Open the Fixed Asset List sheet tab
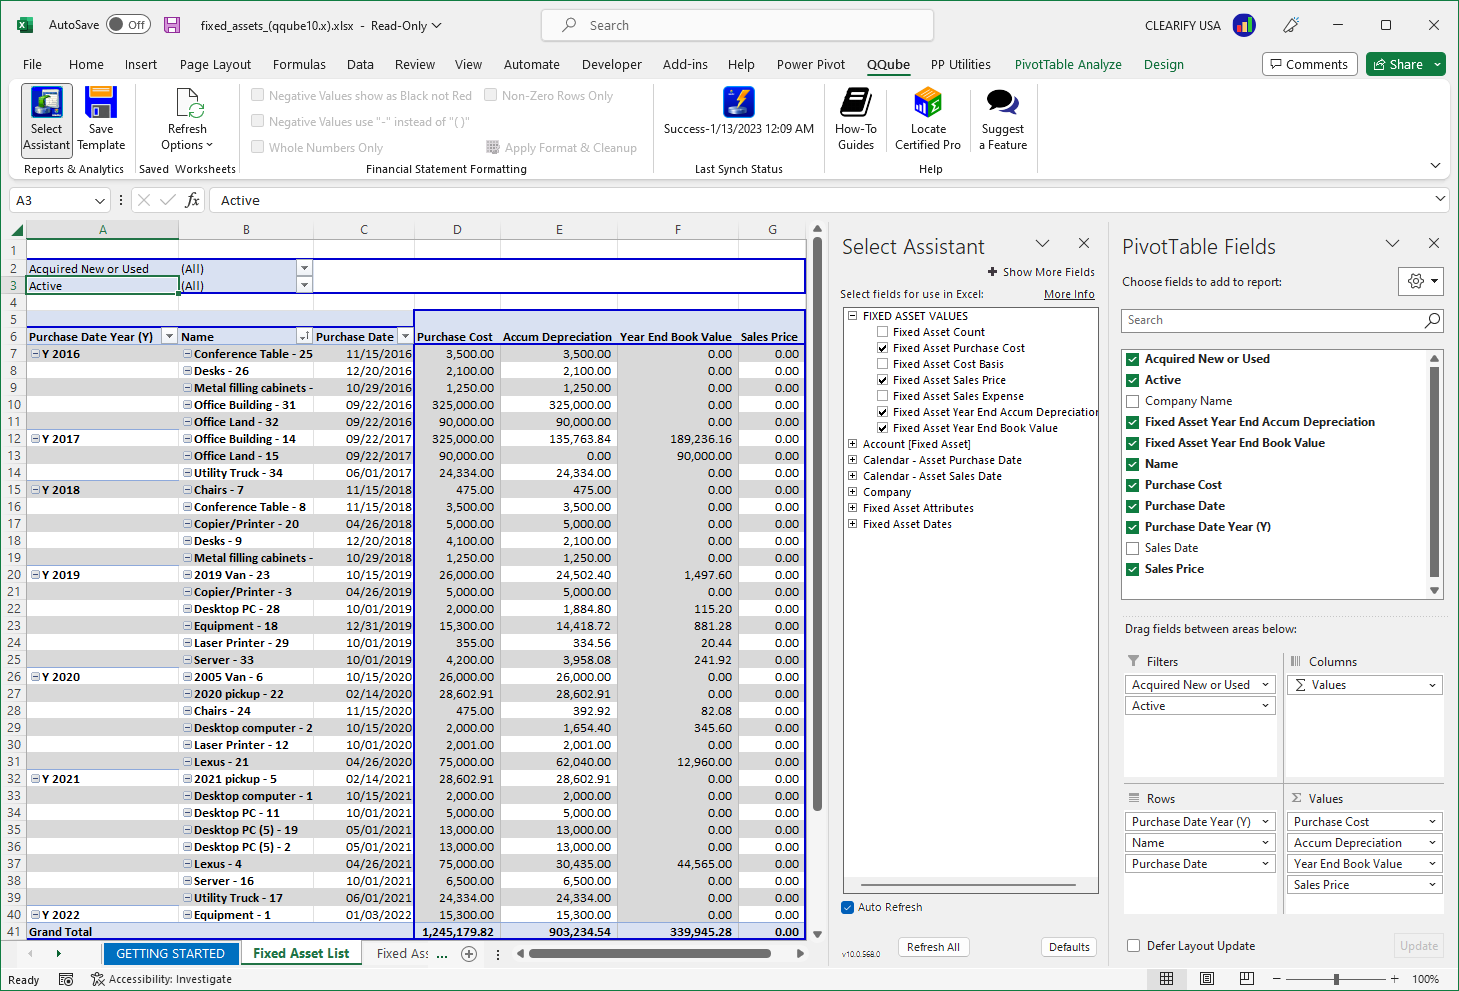The image size is (1459, 991). tap(300, 953)
